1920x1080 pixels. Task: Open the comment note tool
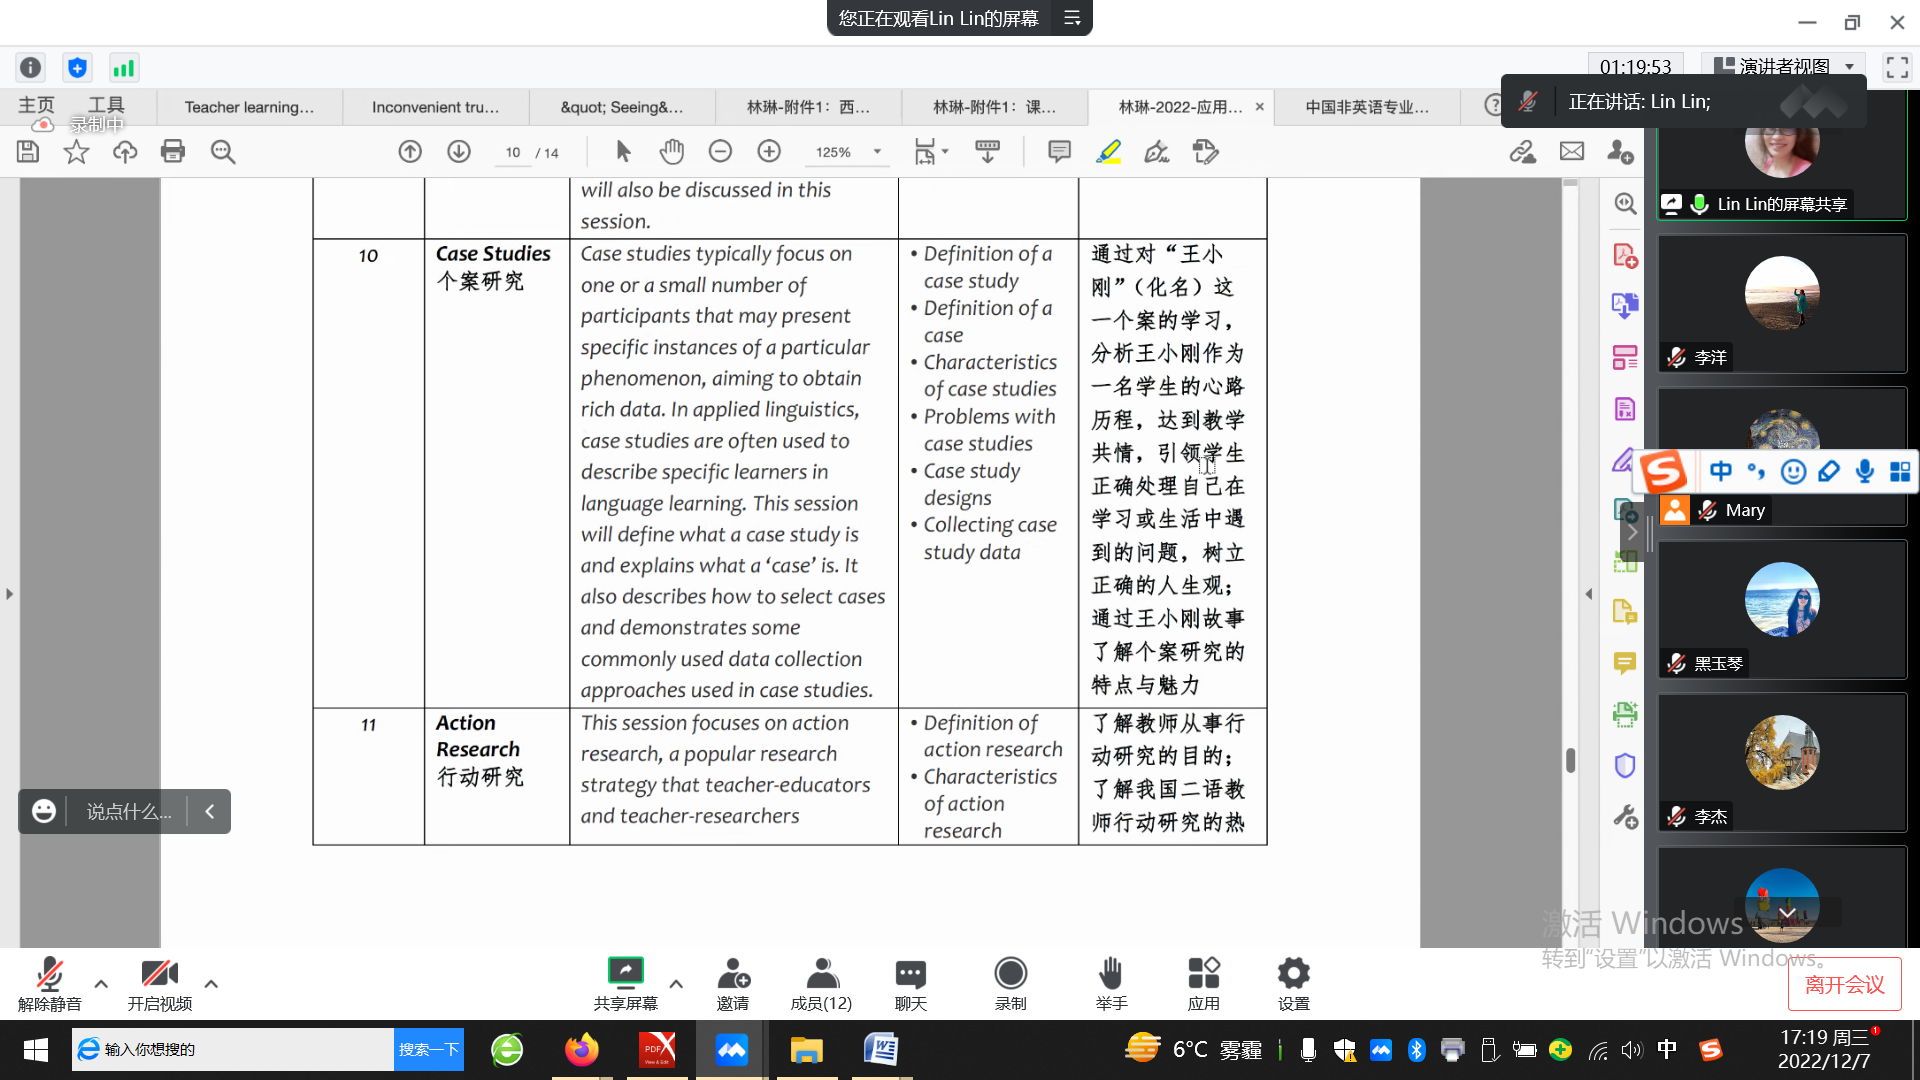click(1059, 152)
